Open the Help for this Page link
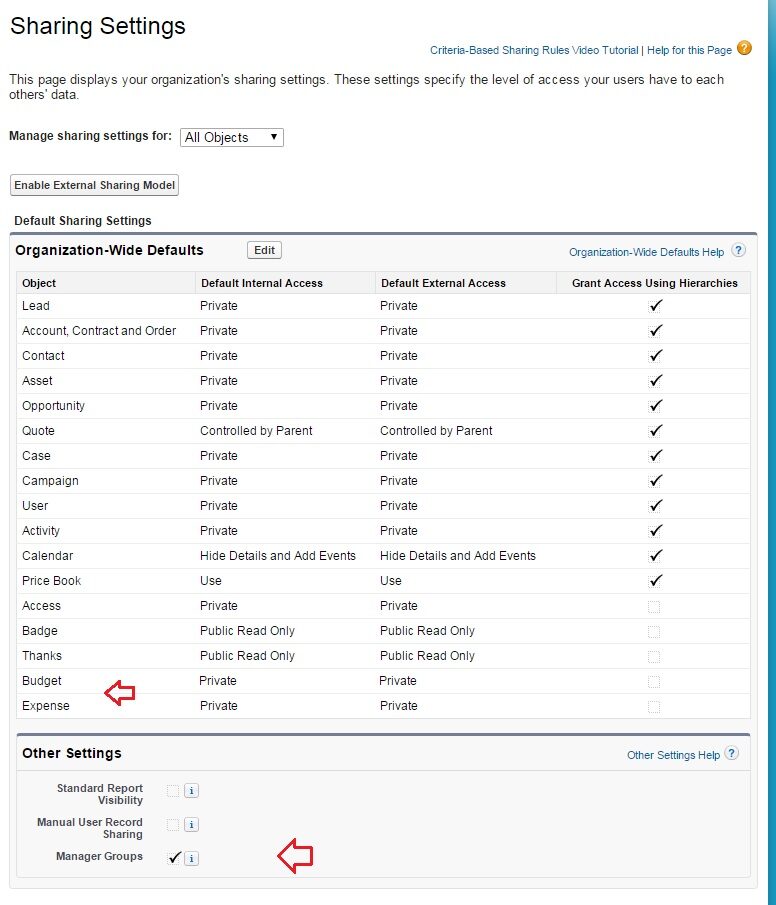Image resolution: width=776 pixels, height=905 pixels. click(x=689, y=50)
